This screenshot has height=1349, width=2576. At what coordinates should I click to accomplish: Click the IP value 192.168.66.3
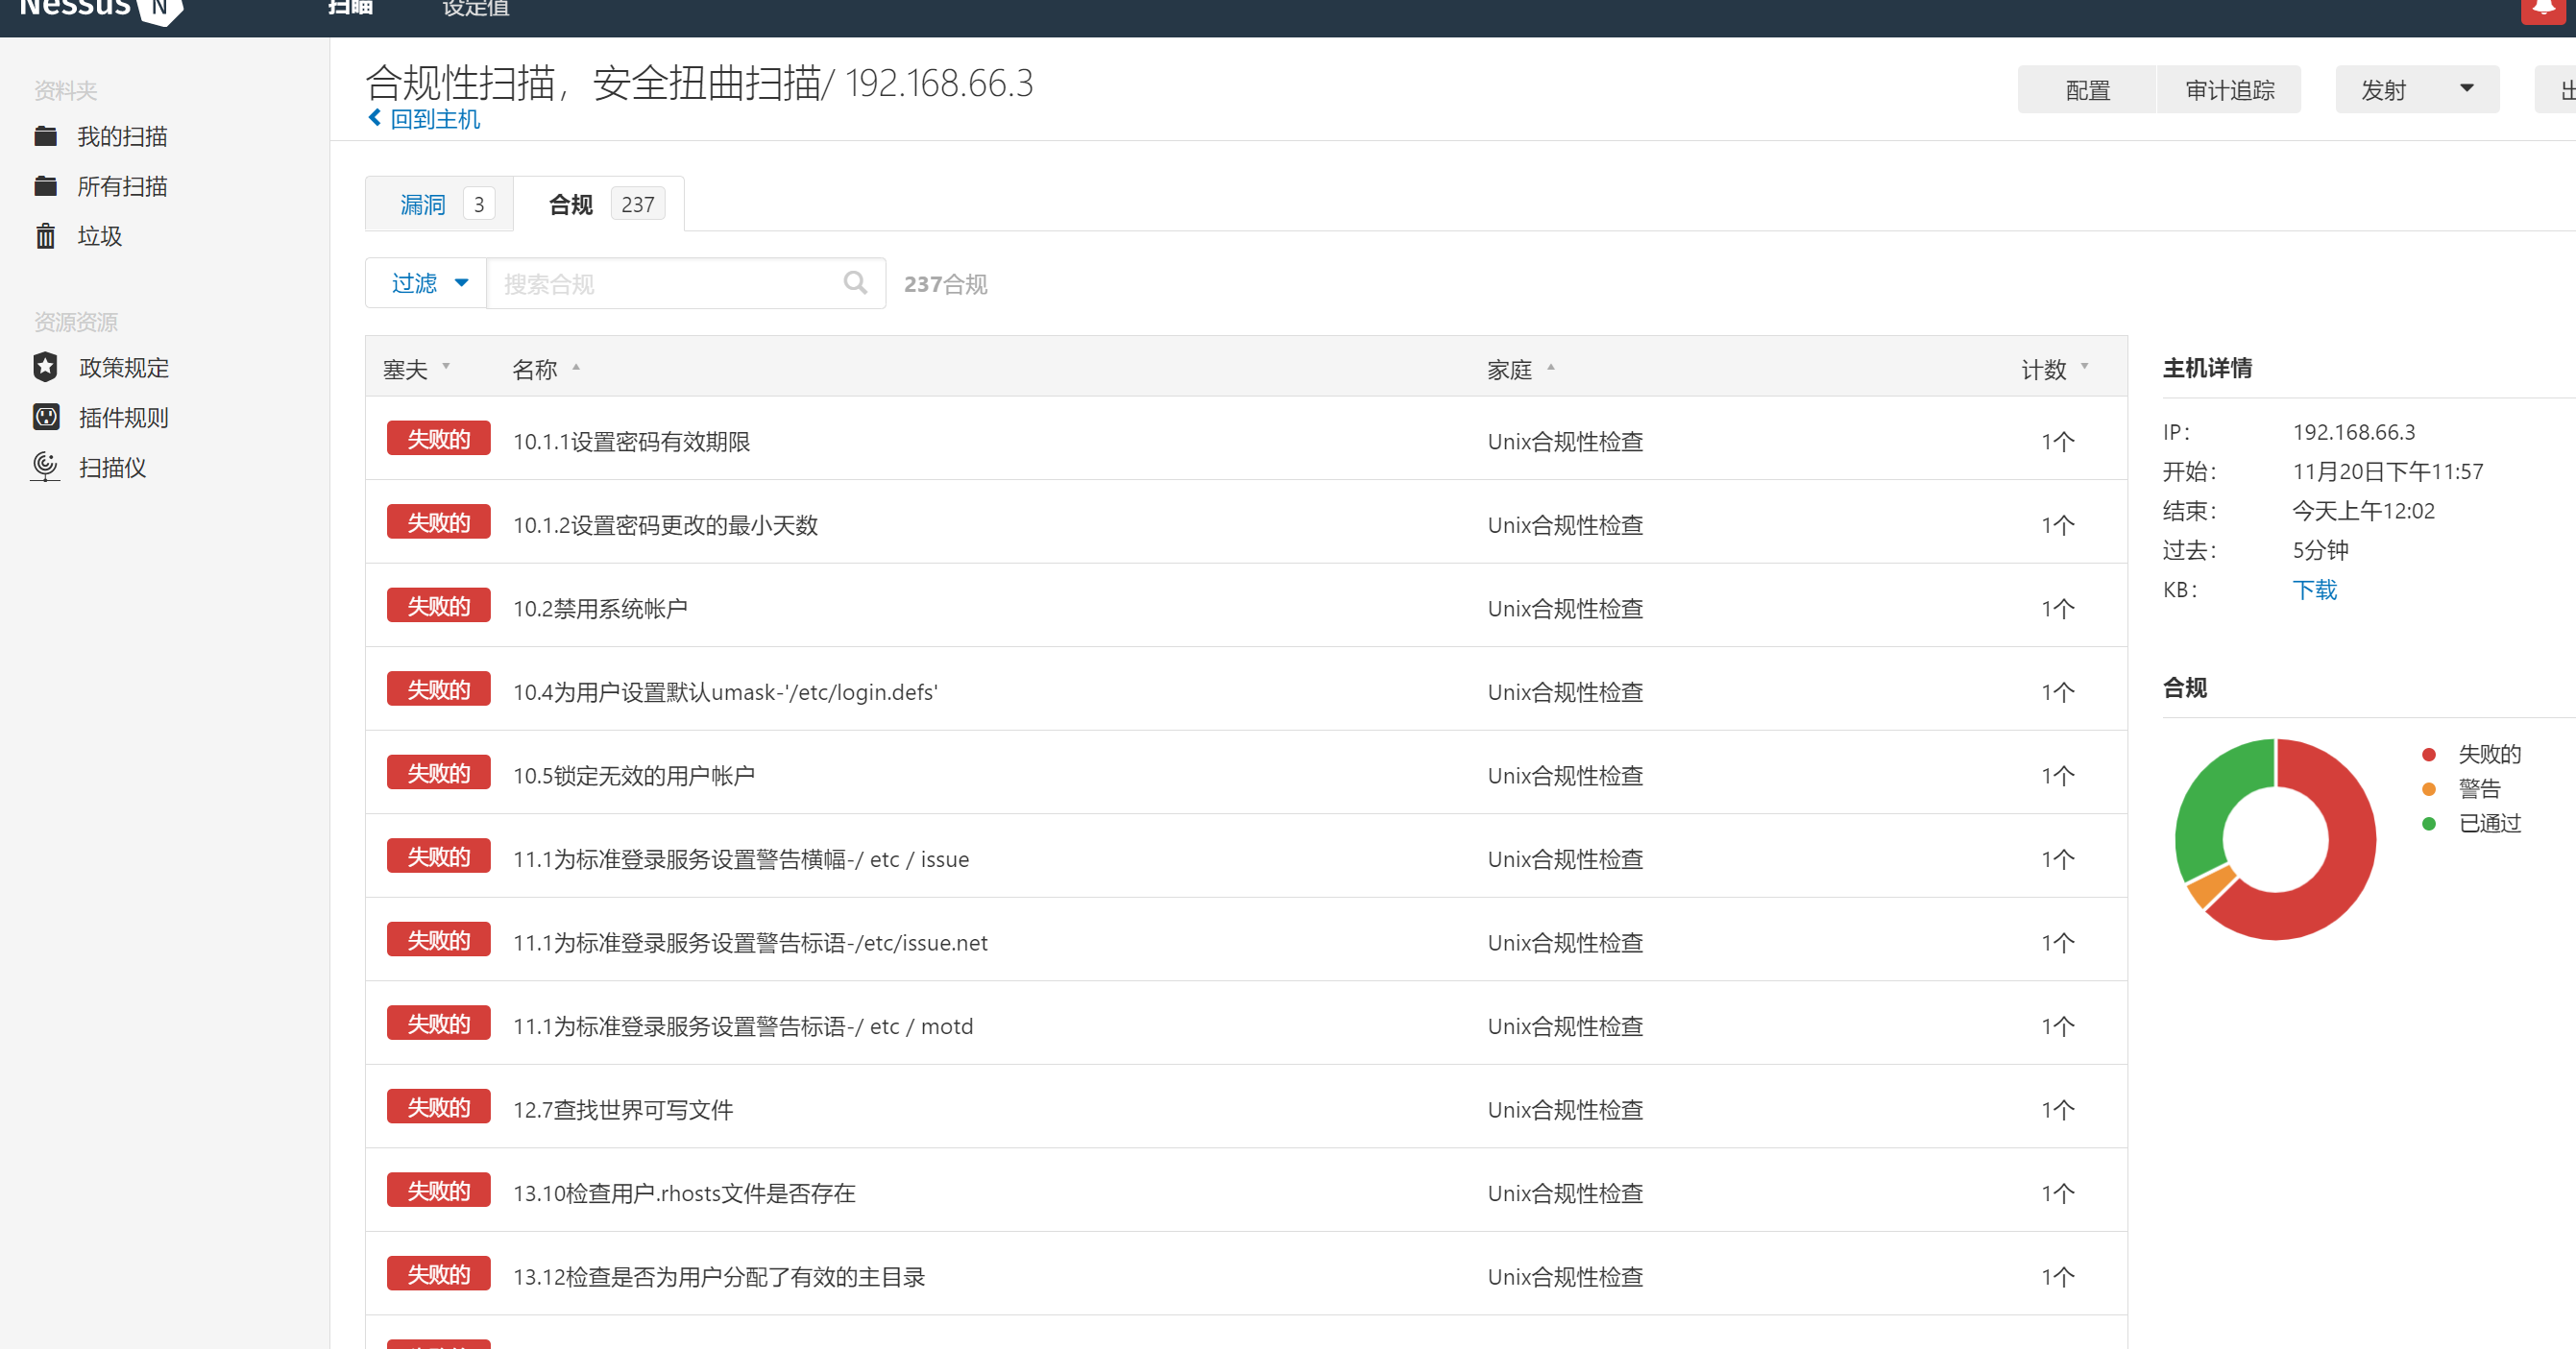click(2353, 432)
